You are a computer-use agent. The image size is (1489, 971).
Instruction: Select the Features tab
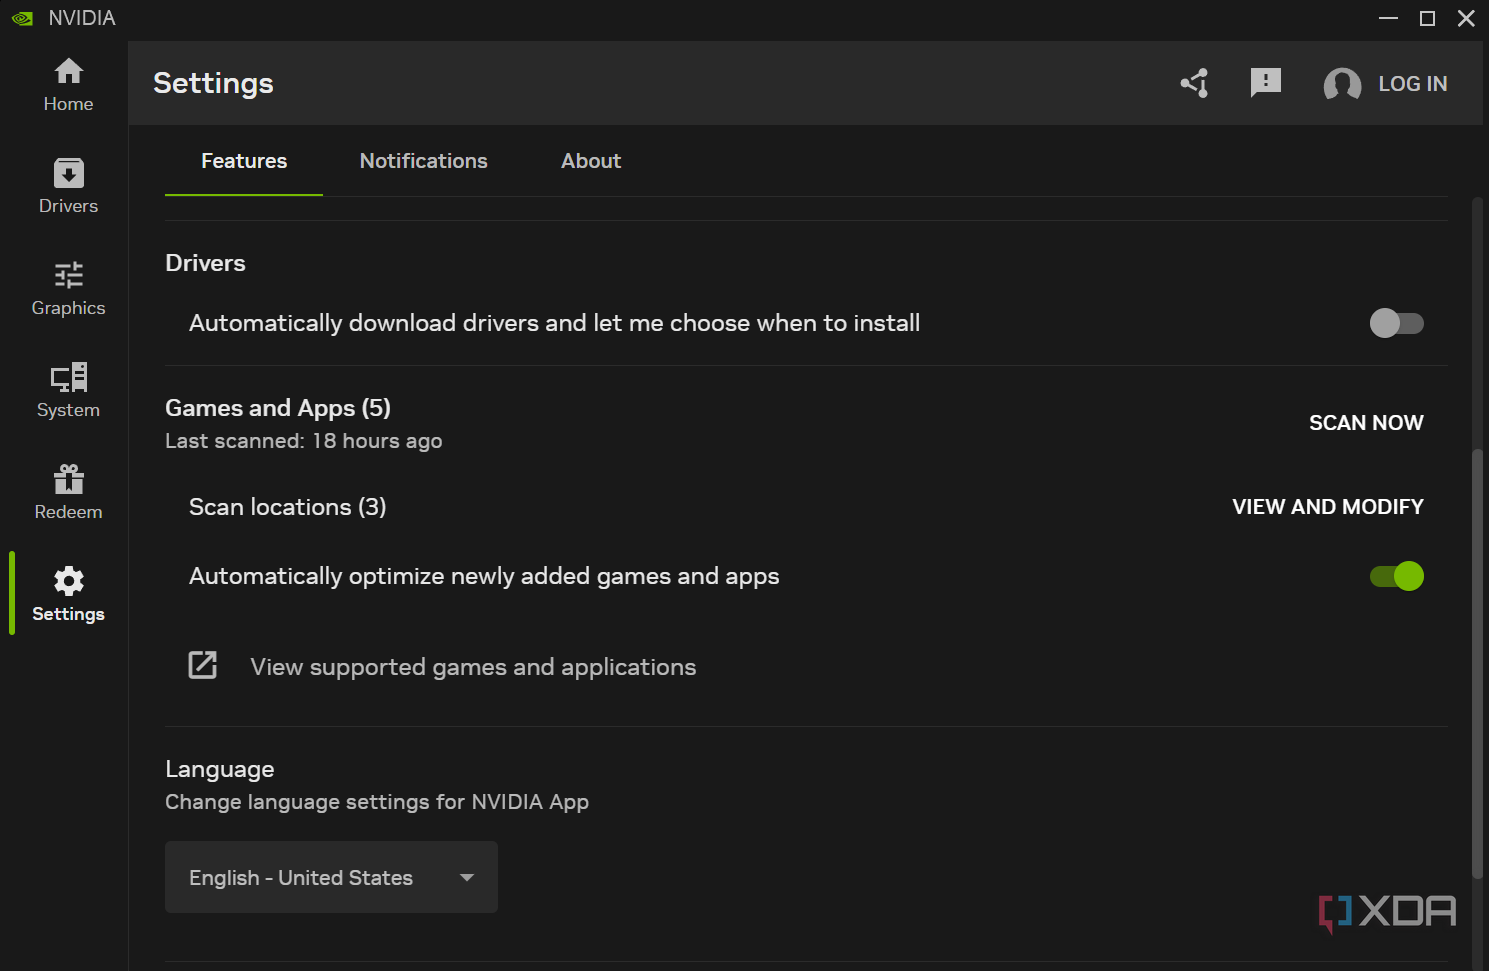pos(244,161)
